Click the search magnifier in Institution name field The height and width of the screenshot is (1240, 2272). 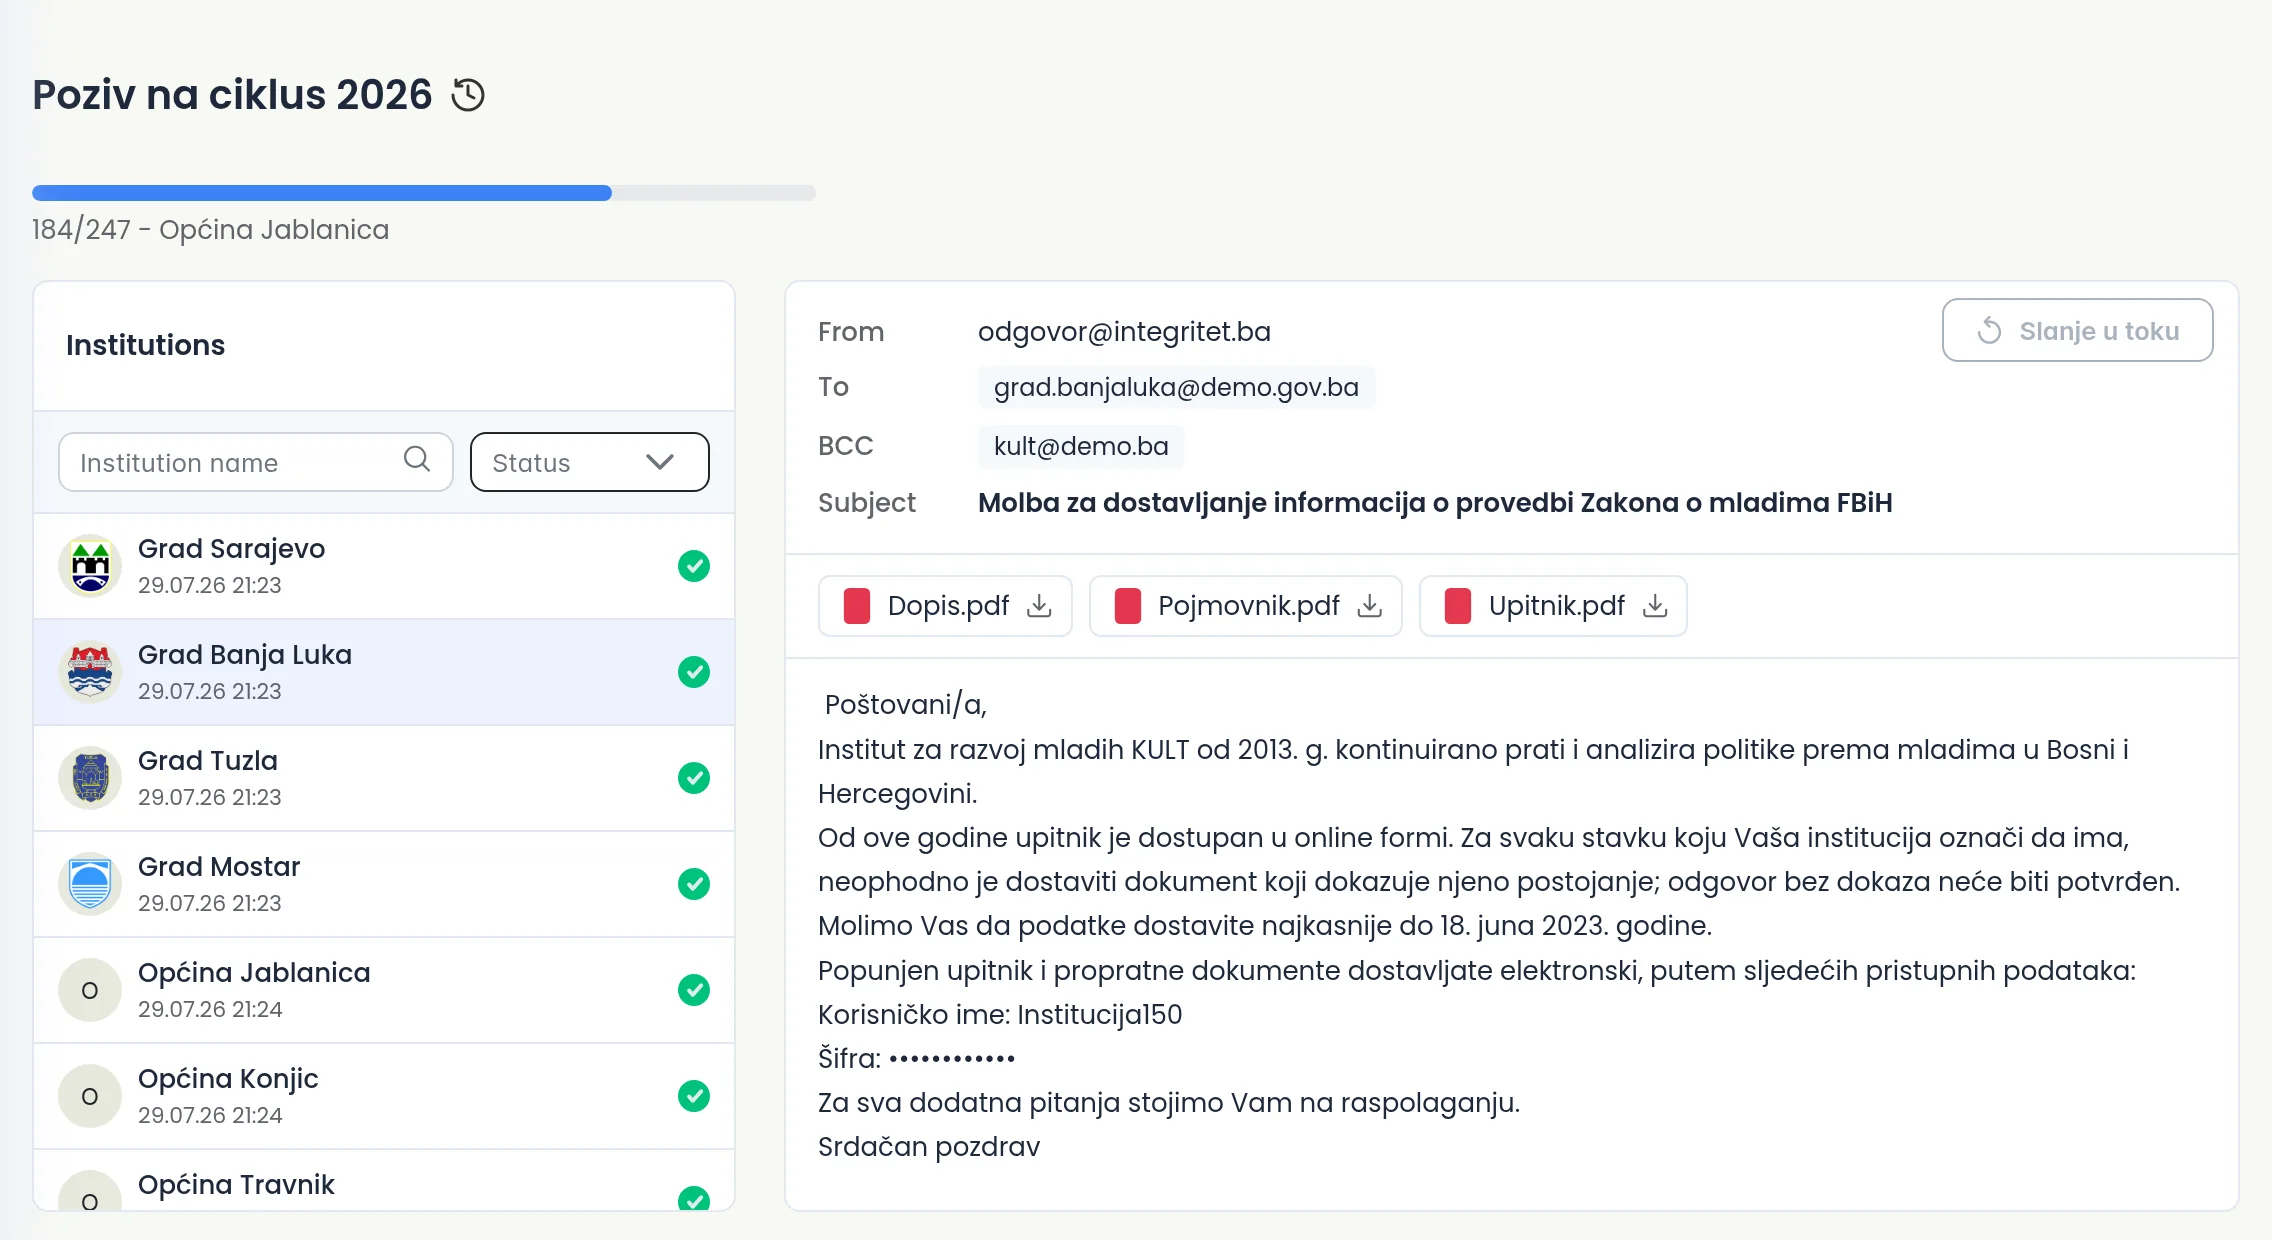(417, 459)
